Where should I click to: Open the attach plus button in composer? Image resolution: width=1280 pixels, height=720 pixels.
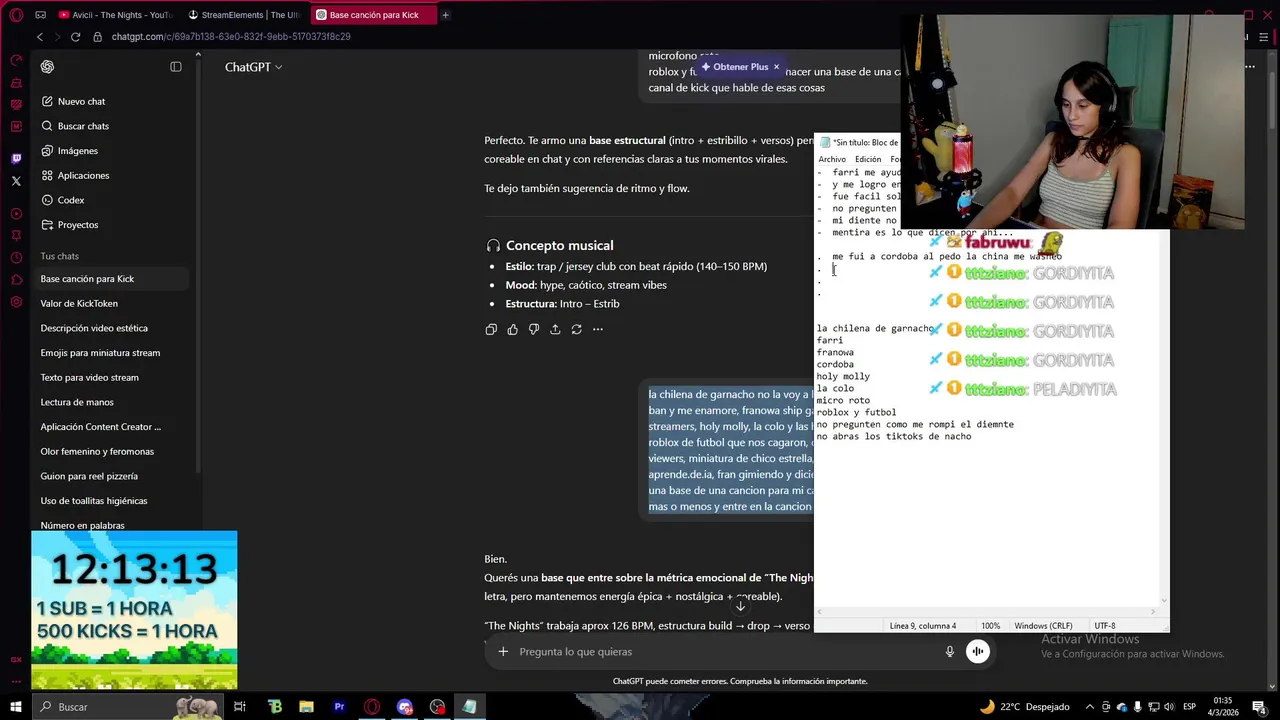pyautogui.click(x=503, y=652)
